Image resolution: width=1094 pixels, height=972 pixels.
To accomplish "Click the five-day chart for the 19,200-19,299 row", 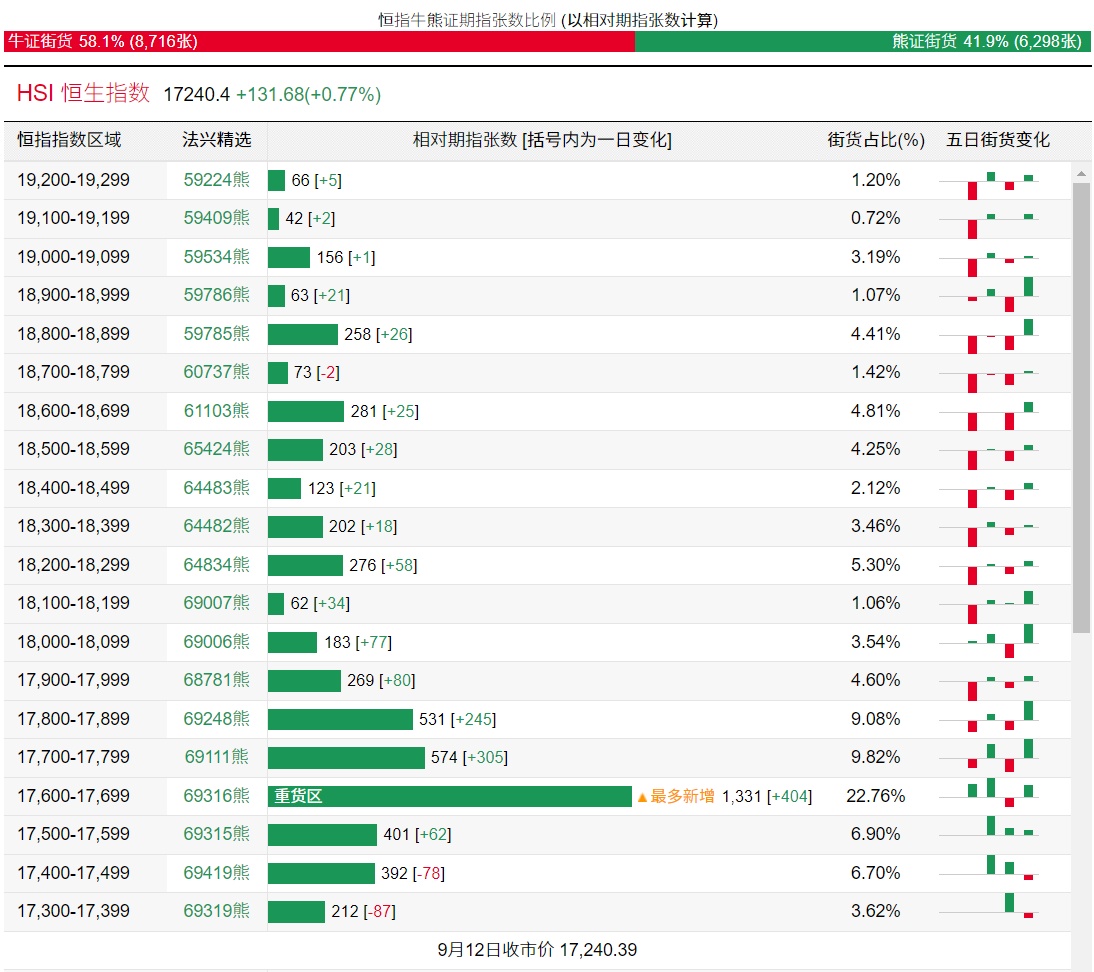I will (1000, 180).
